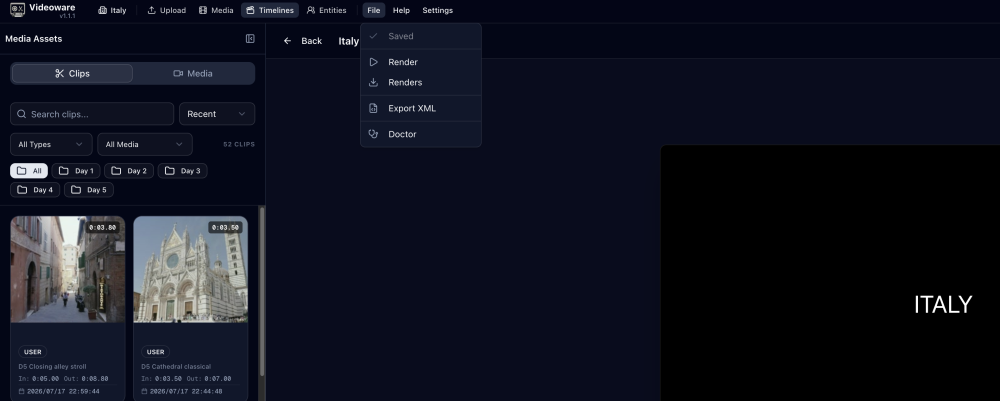This screenshot has width=1000, height=401.
Task: Click the Back button
Action: [303, 41]
